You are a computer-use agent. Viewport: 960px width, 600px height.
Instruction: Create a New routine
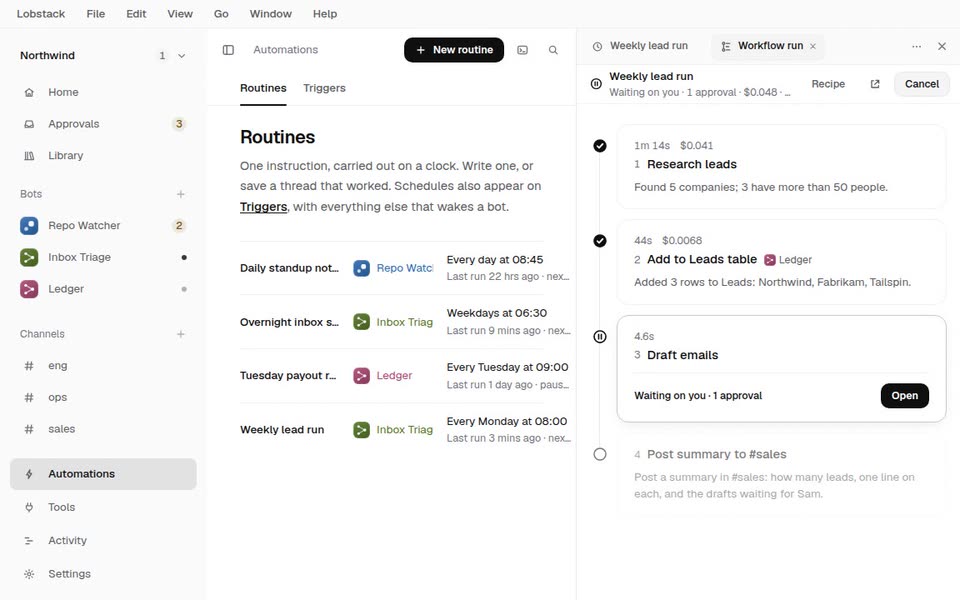[454, 50]
